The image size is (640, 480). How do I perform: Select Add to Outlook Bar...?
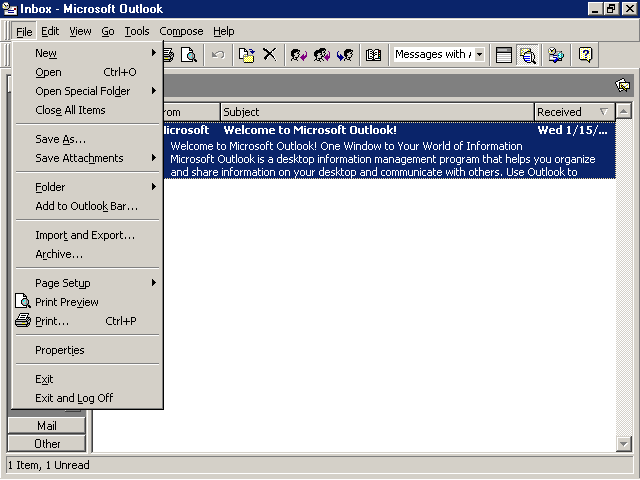[87, 206]
